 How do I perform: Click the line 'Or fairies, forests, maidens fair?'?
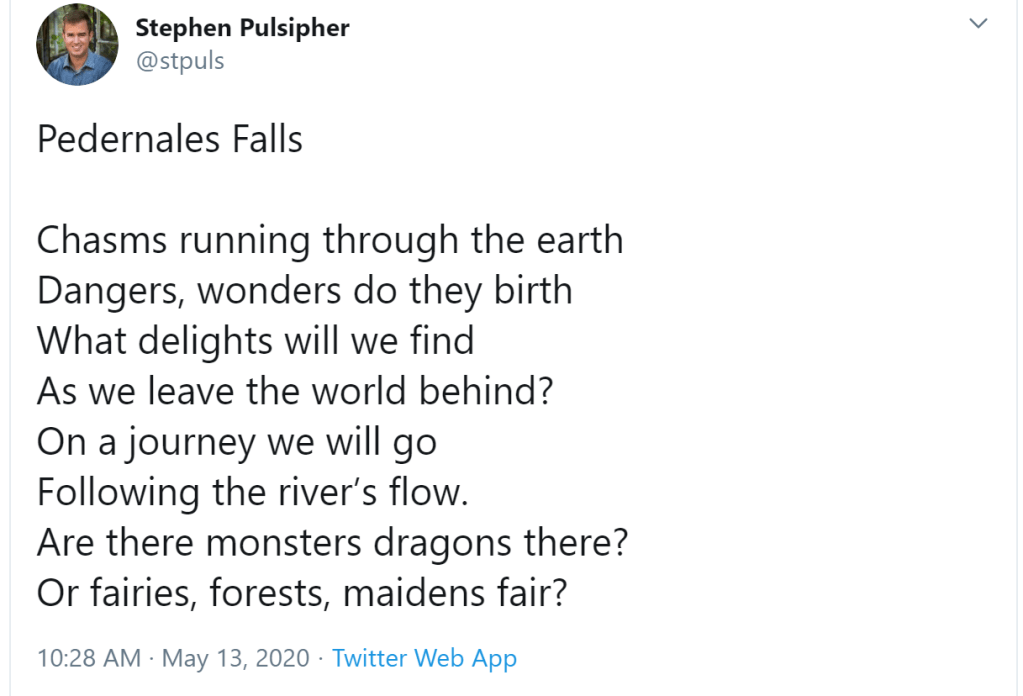[x=303, y=593]
